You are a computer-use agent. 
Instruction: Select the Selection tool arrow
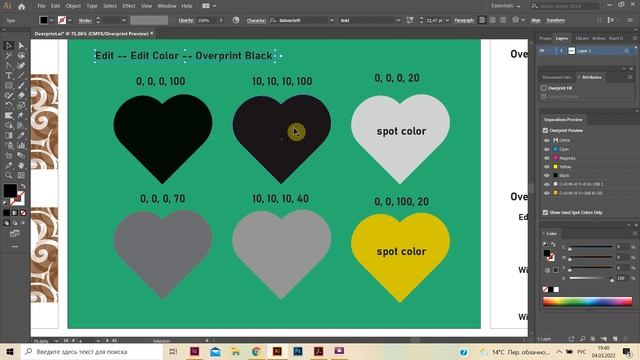click(x=9, y=46)
